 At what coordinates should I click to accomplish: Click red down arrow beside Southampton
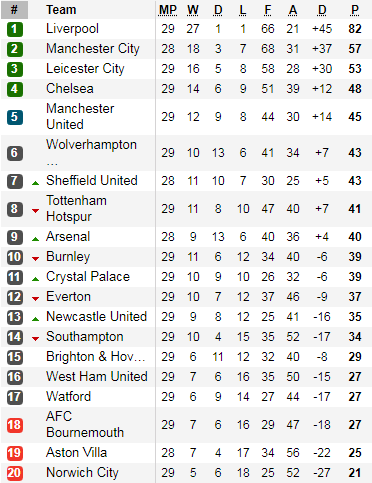pyautogui.click(x=35, y=339)
